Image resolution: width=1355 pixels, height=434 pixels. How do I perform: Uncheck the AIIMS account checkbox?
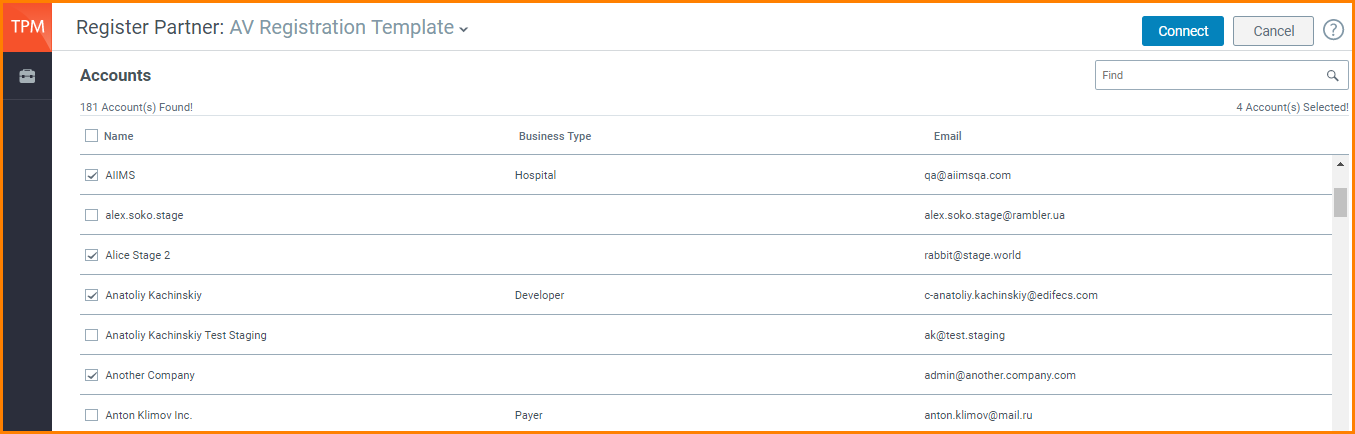(92, 175)
